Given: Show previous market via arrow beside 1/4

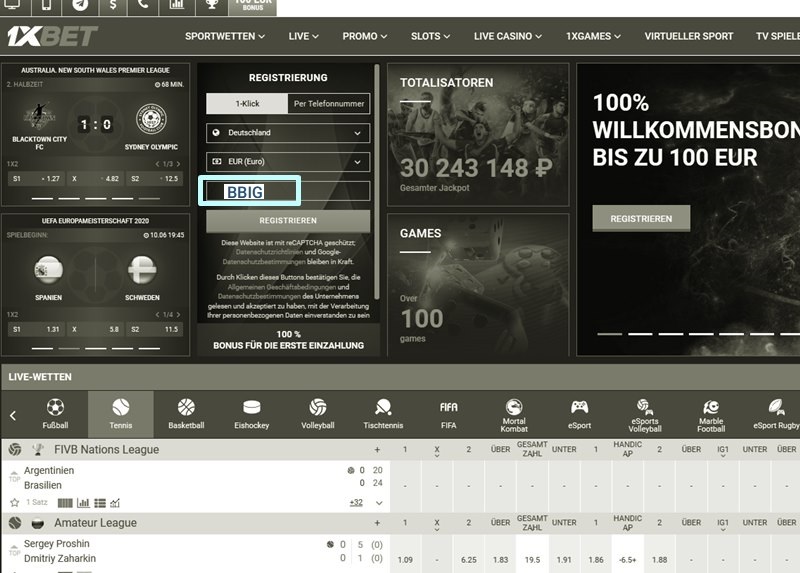Looking at the screenshot, I should (157, 314).
